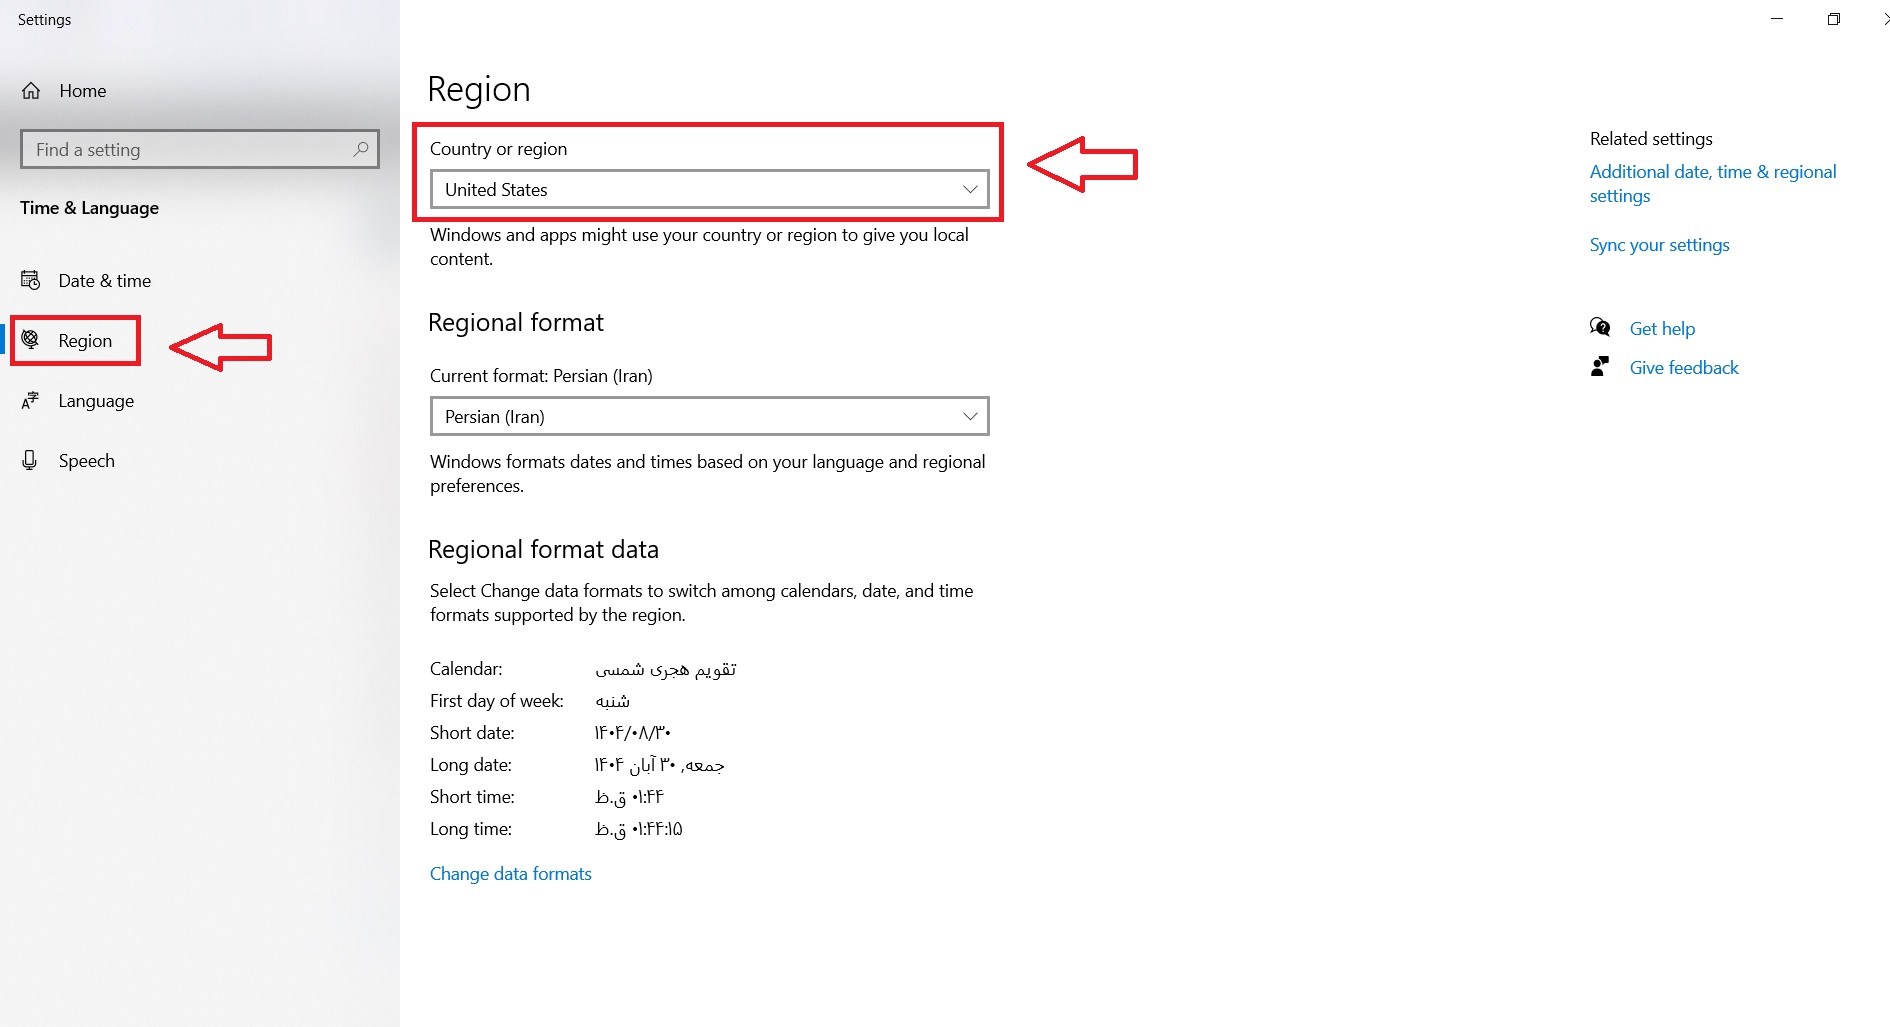
Task: Click the search magnifier icon
Action: (361, 149)
